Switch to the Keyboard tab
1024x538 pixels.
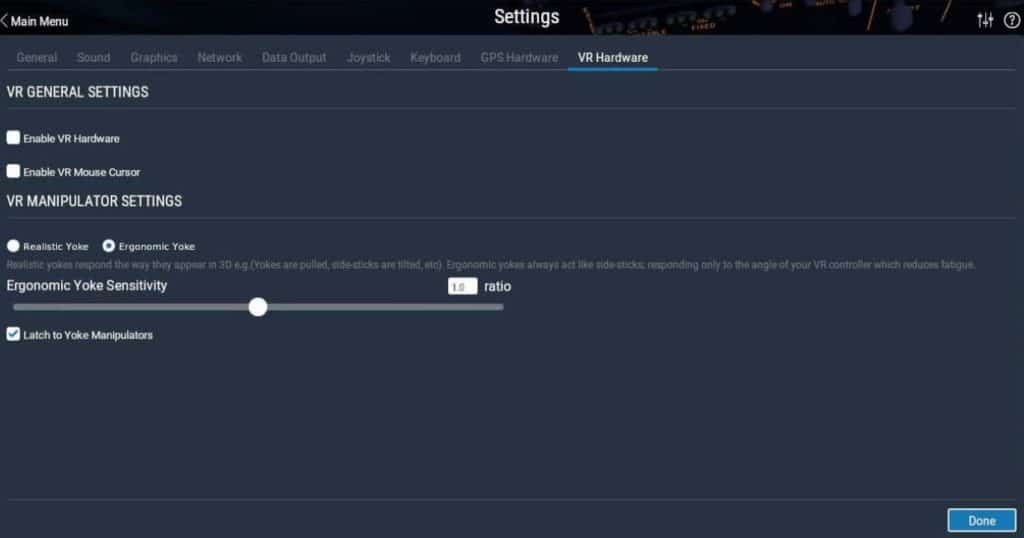(435, 57)
